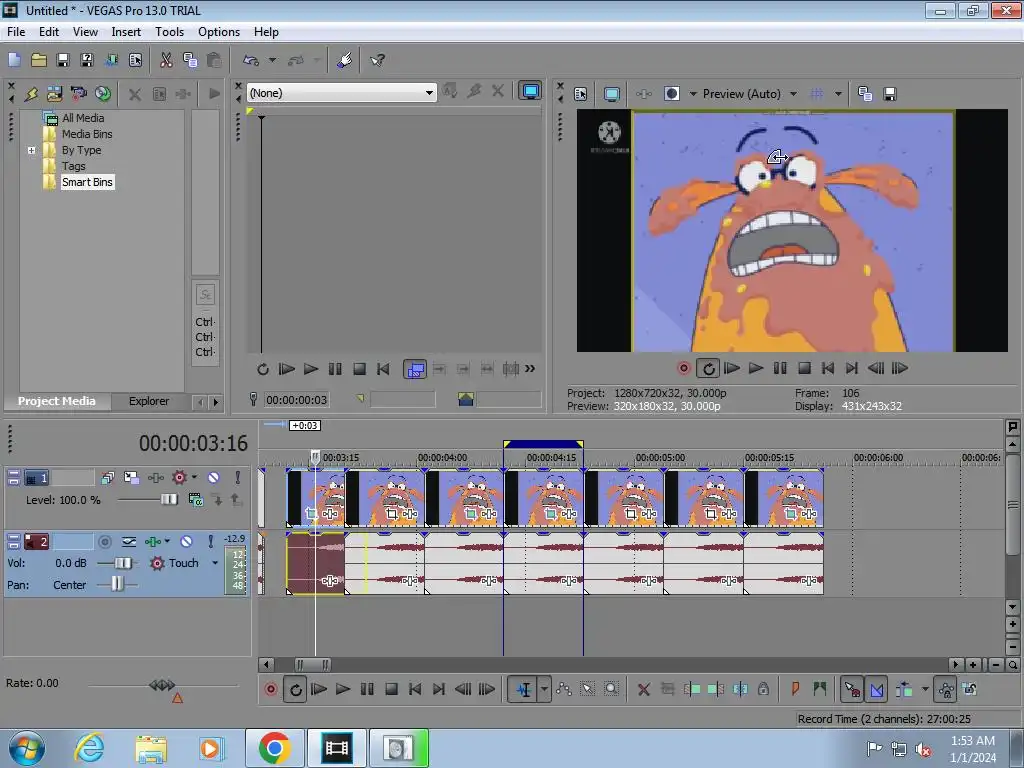
Task: Click the Delete X icon in the bottom toolbar
Action: [643, 689]
